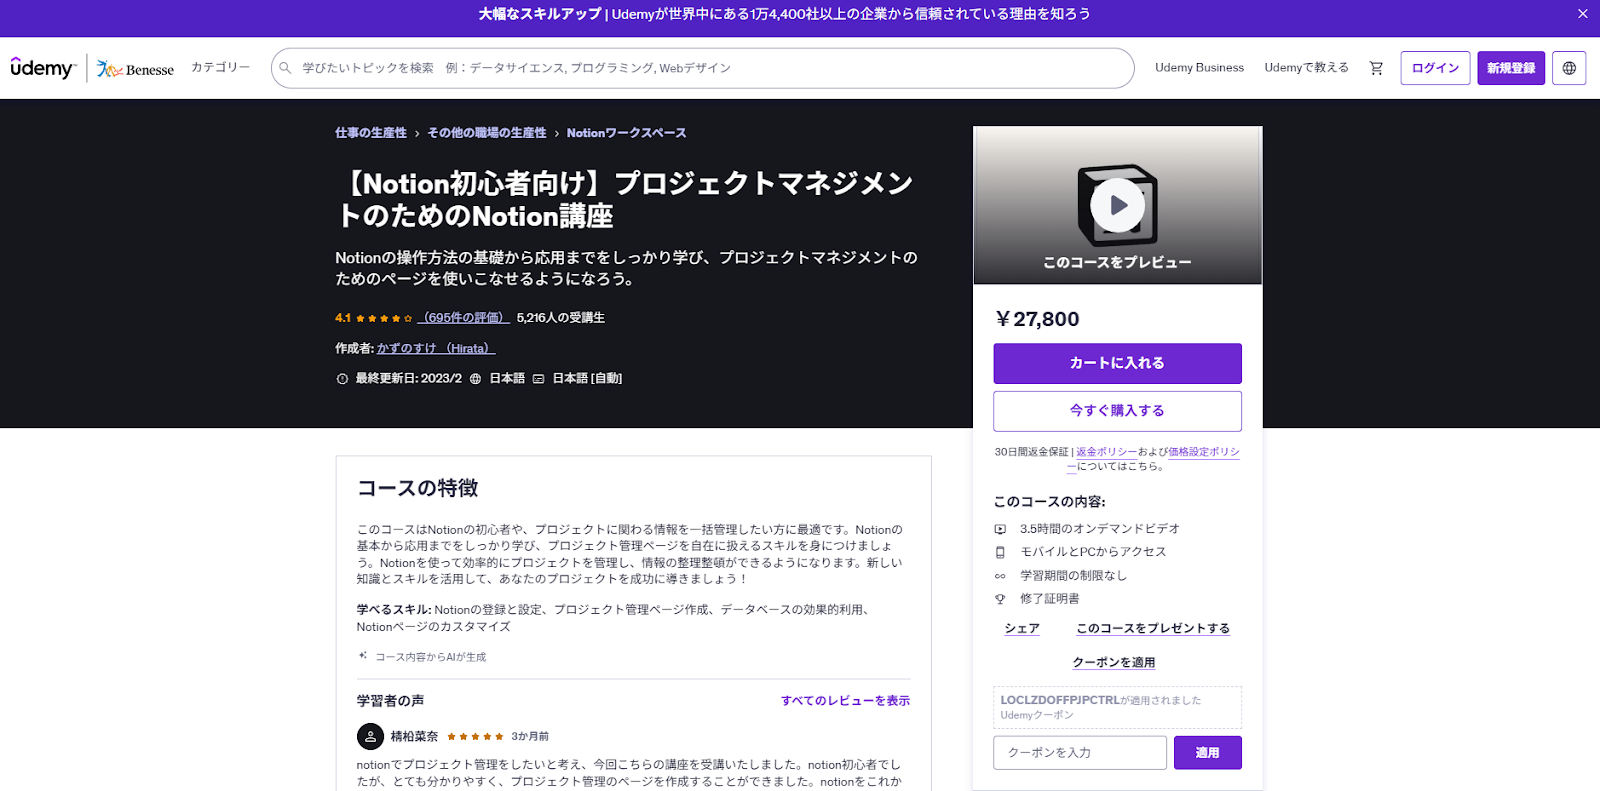Open Udemy Business link
Image resolution: width=1600 pixels, height=791 pixels.
1199,68
